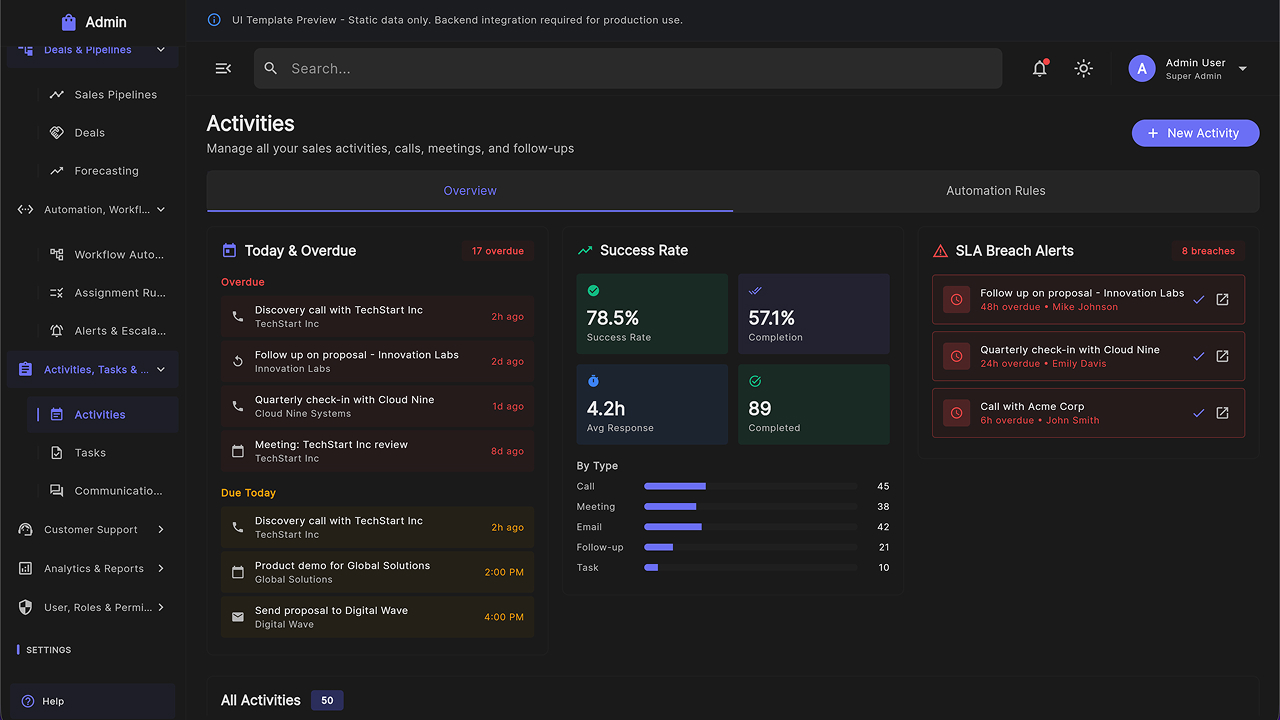
Task: Open Meeting: TechStart Inc review item
Action: tap(377, 451)
